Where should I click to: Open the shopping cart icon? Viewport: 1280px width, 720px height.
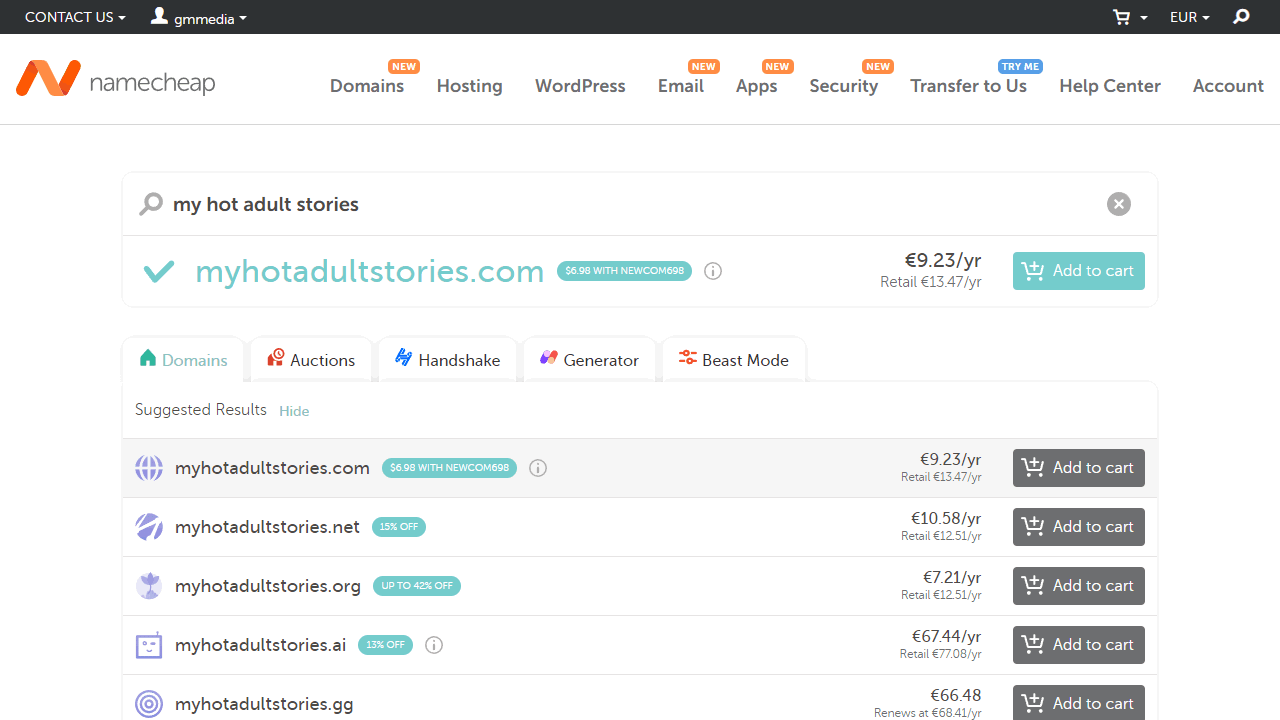1122,17
